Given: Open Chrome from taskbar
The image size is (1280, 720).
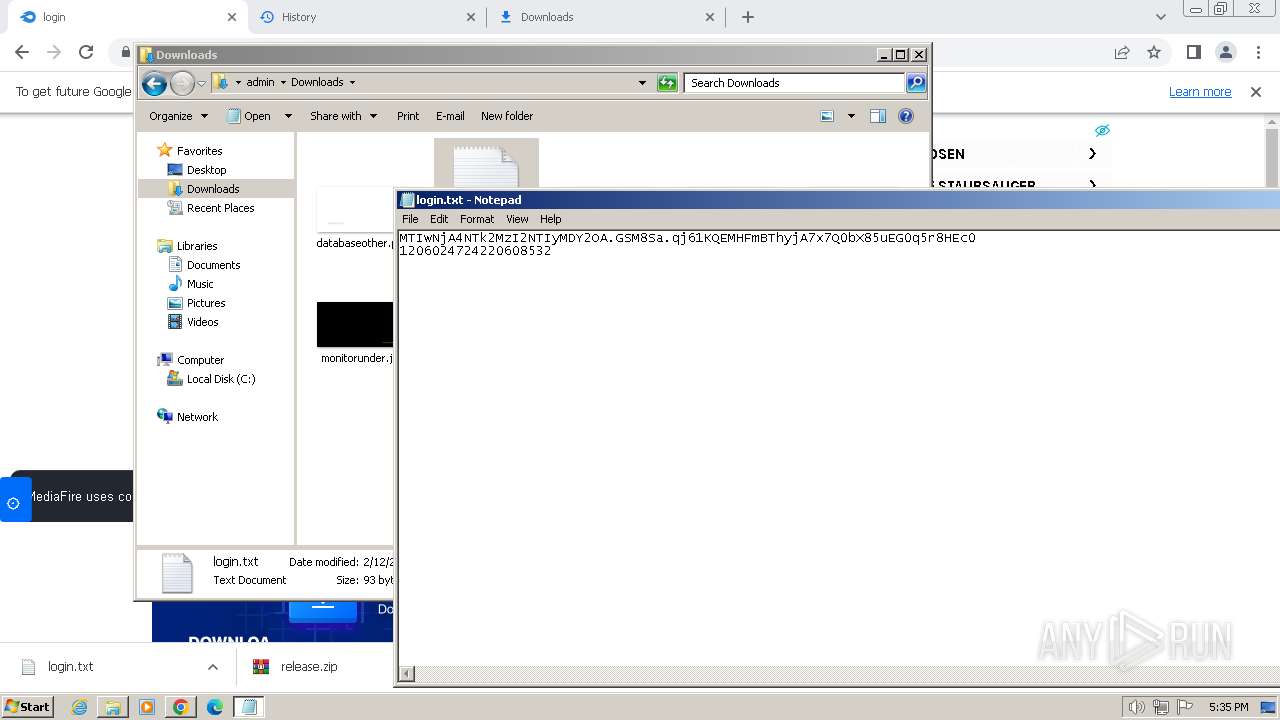Looking at the screenshot, I should tap(181, 707).
